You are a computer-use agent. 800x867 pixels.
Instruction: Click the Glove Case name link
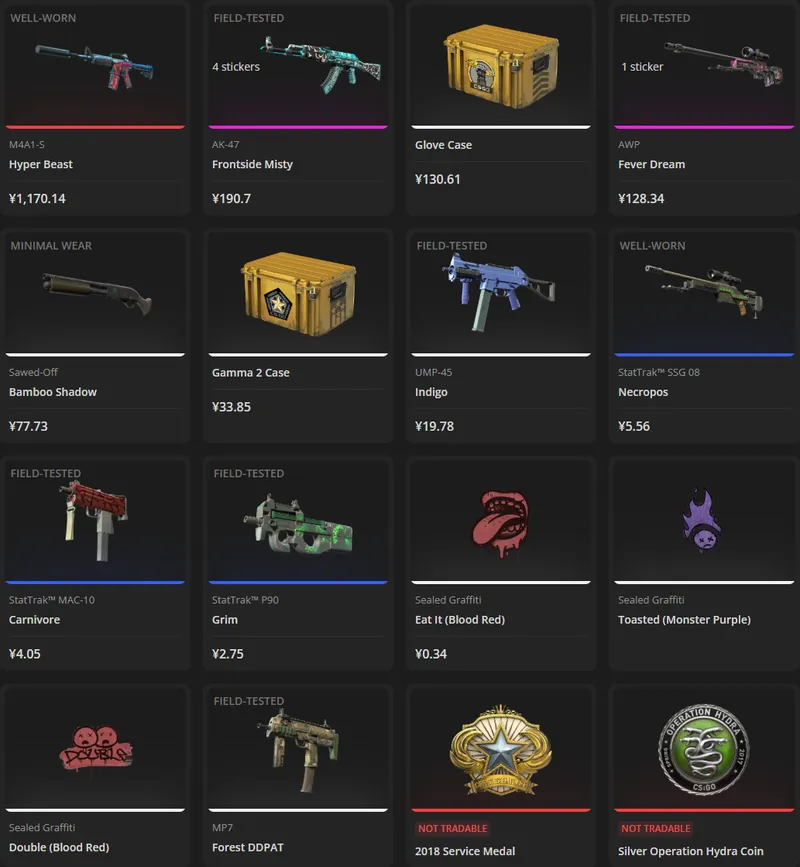443,145
